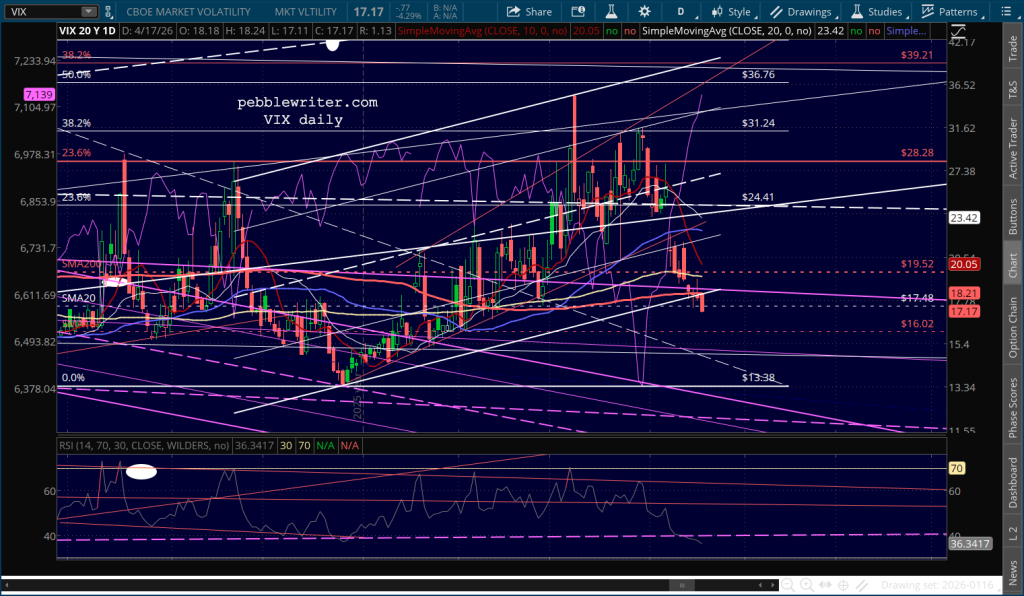Click the red 17.17 last price bubble
The image size is (1024, 596).
pos(964,311)
